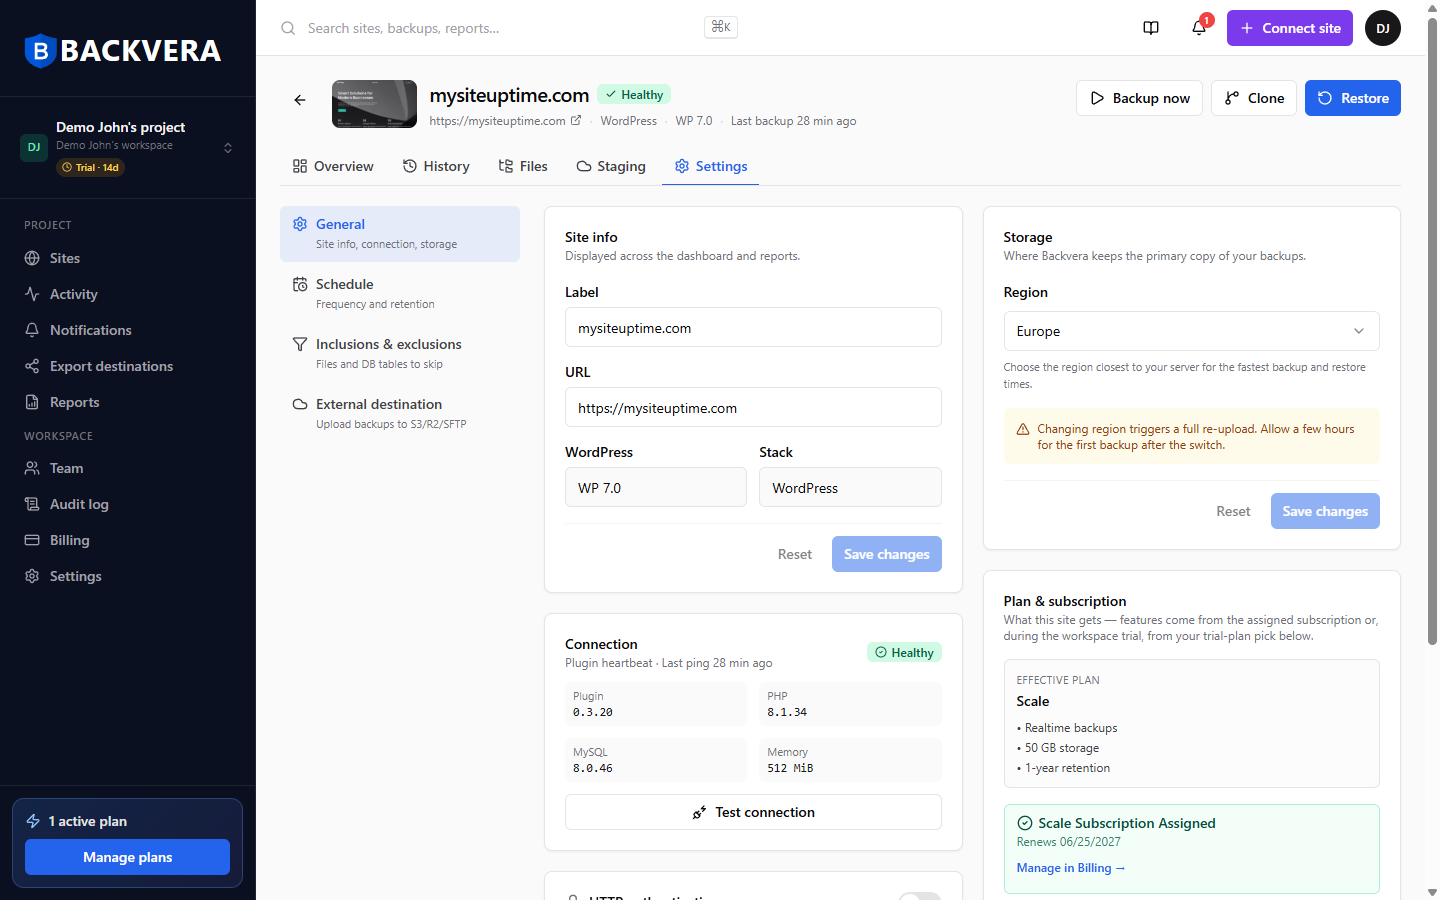Toggle the HTTP authentication switch
This screenshot has width=1440, height=900.
pyautogui.click(x=920, y=896)
